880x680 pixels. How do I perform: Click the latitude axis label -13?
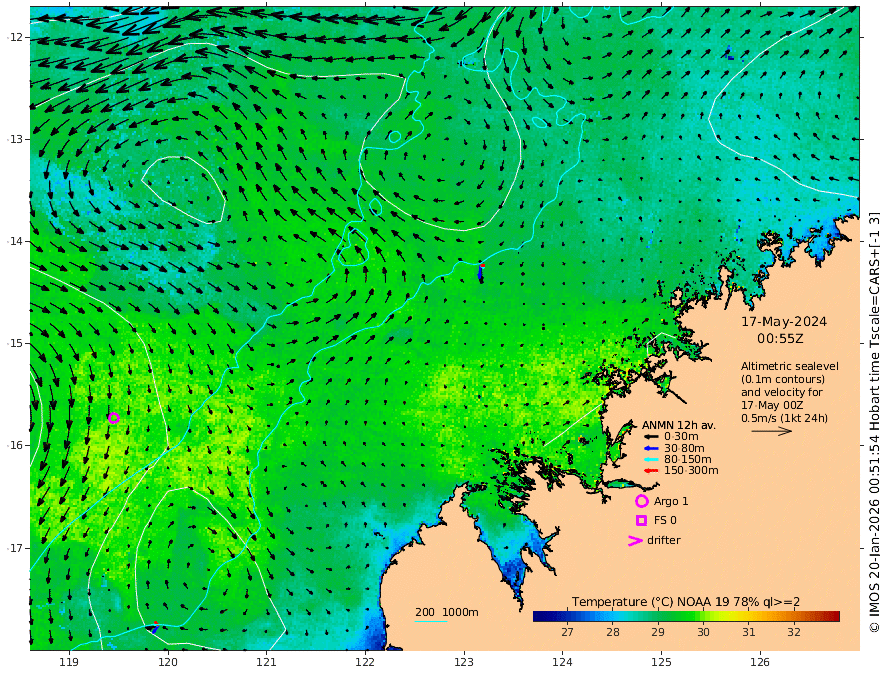click(x=16, y=139)
